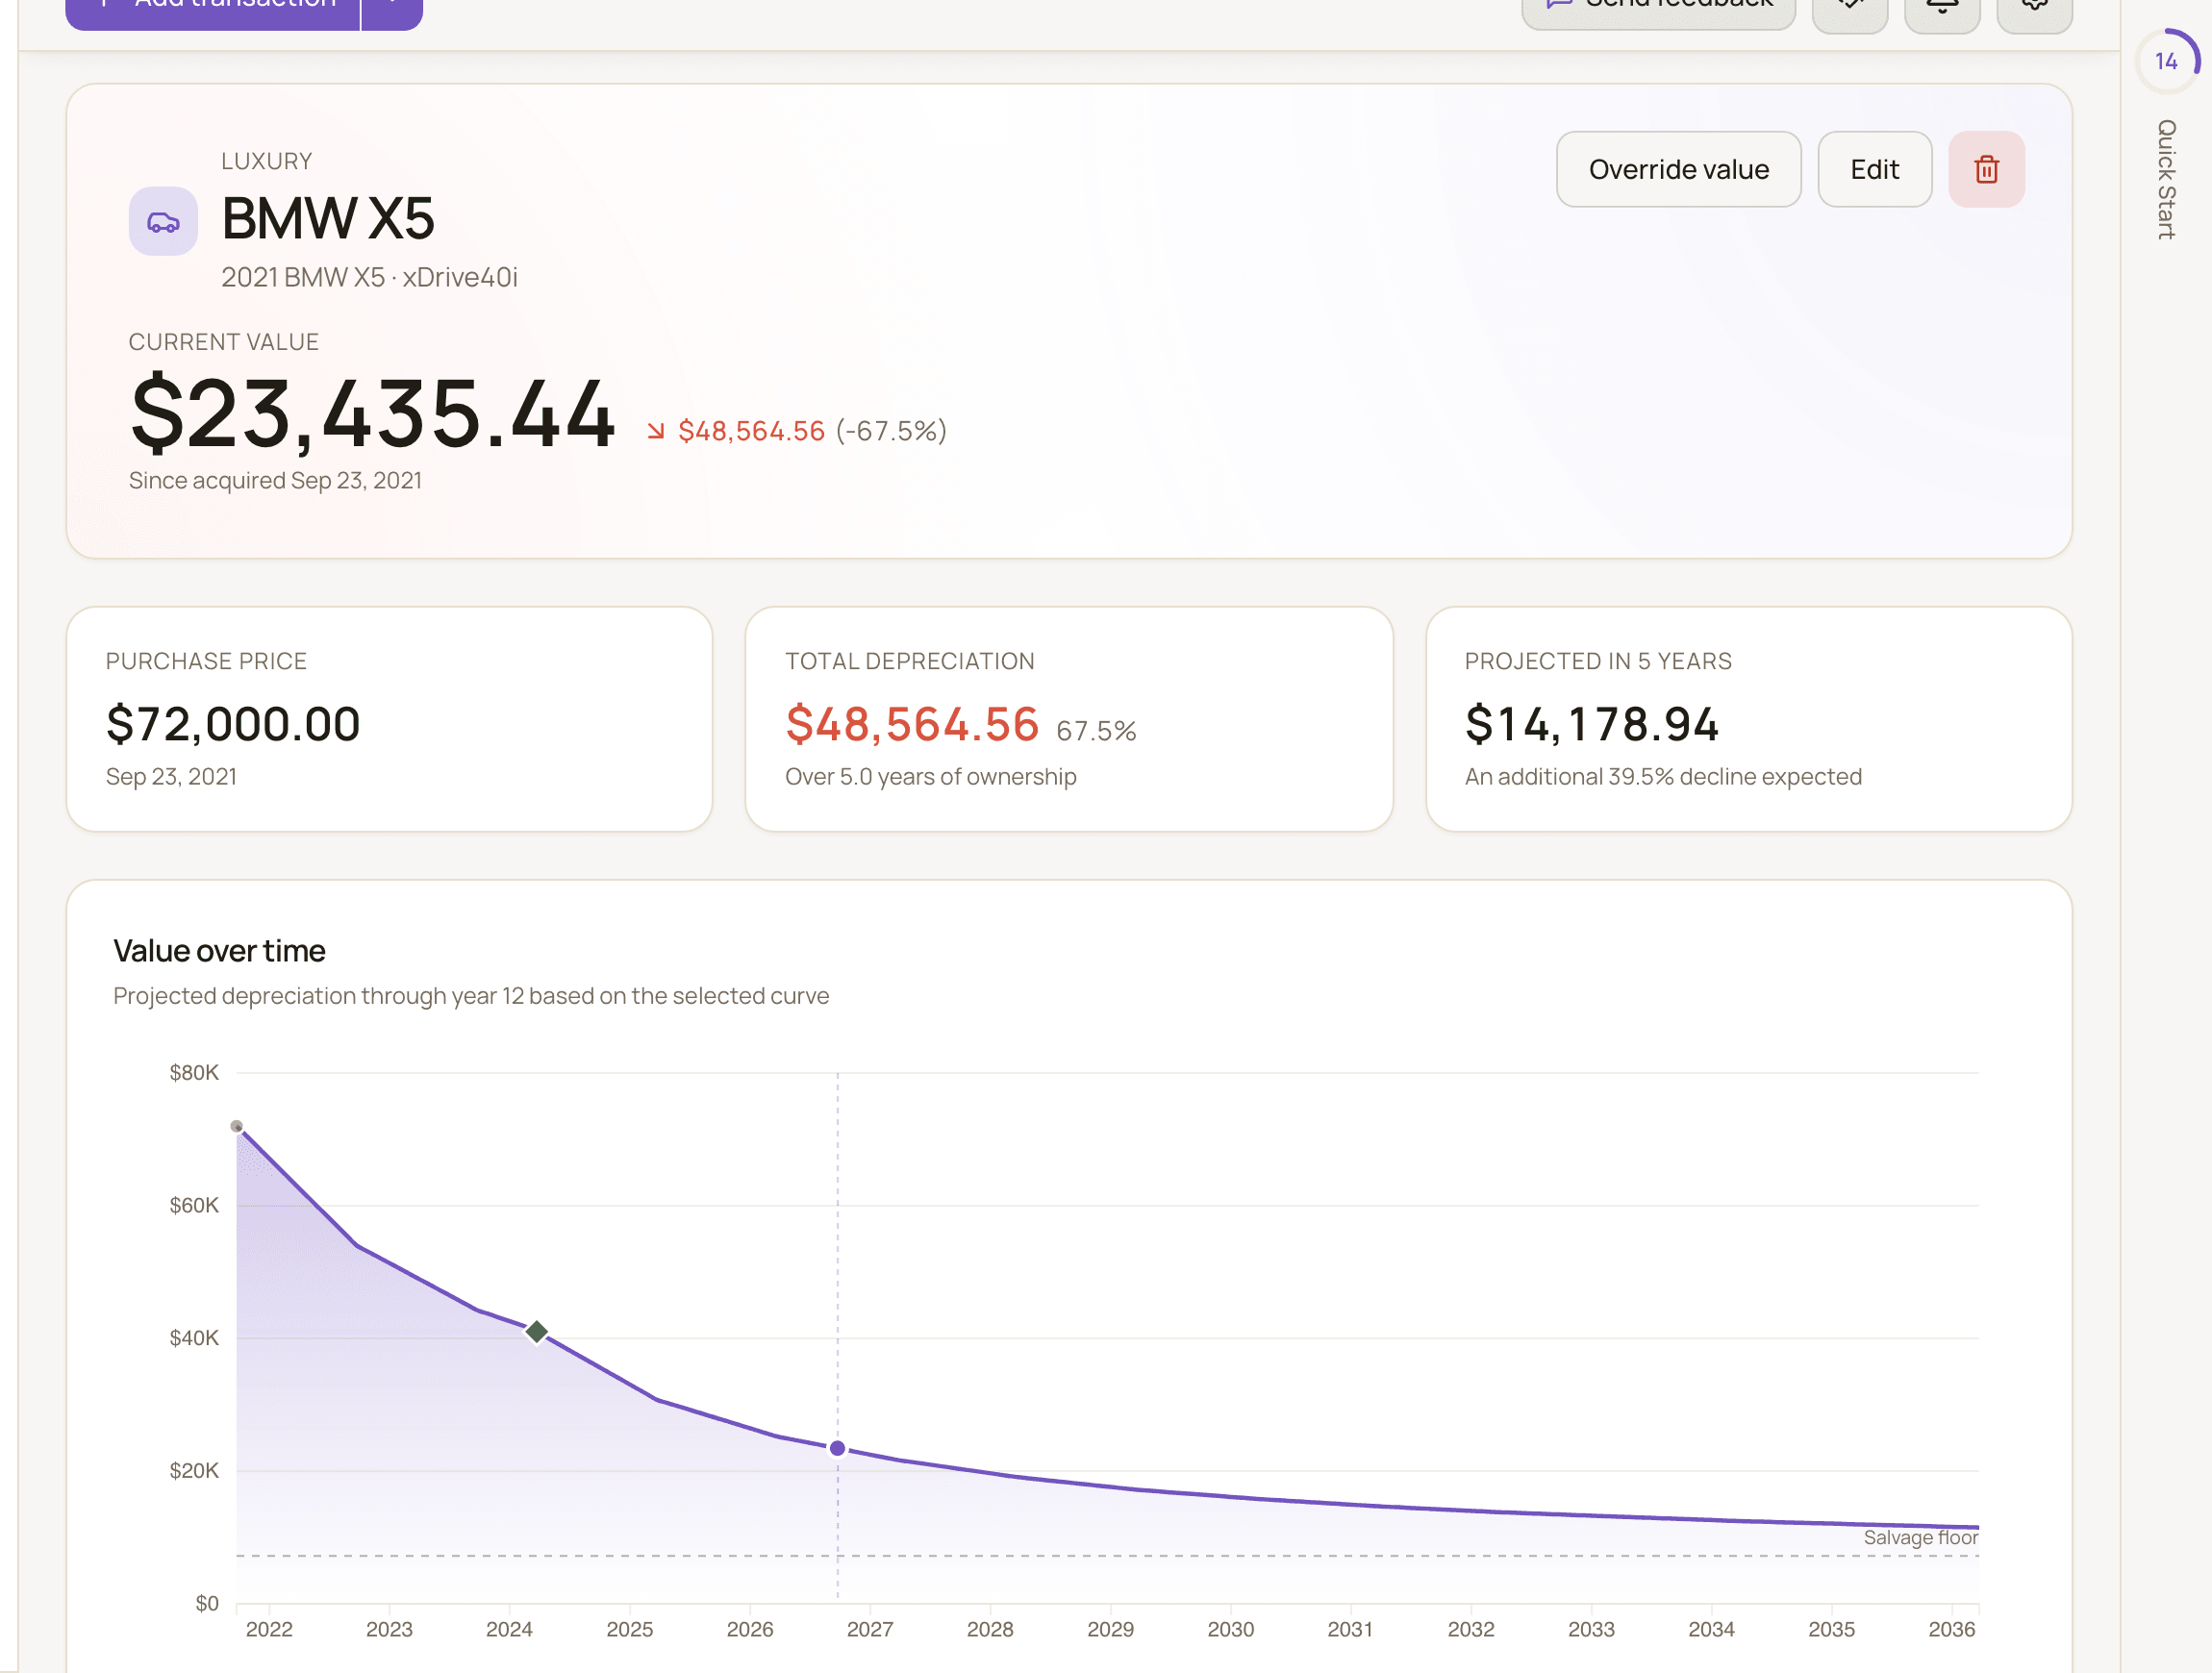
Task: Click the TOTAL DEPRECIATION card label
Action: tap(909, 661)
